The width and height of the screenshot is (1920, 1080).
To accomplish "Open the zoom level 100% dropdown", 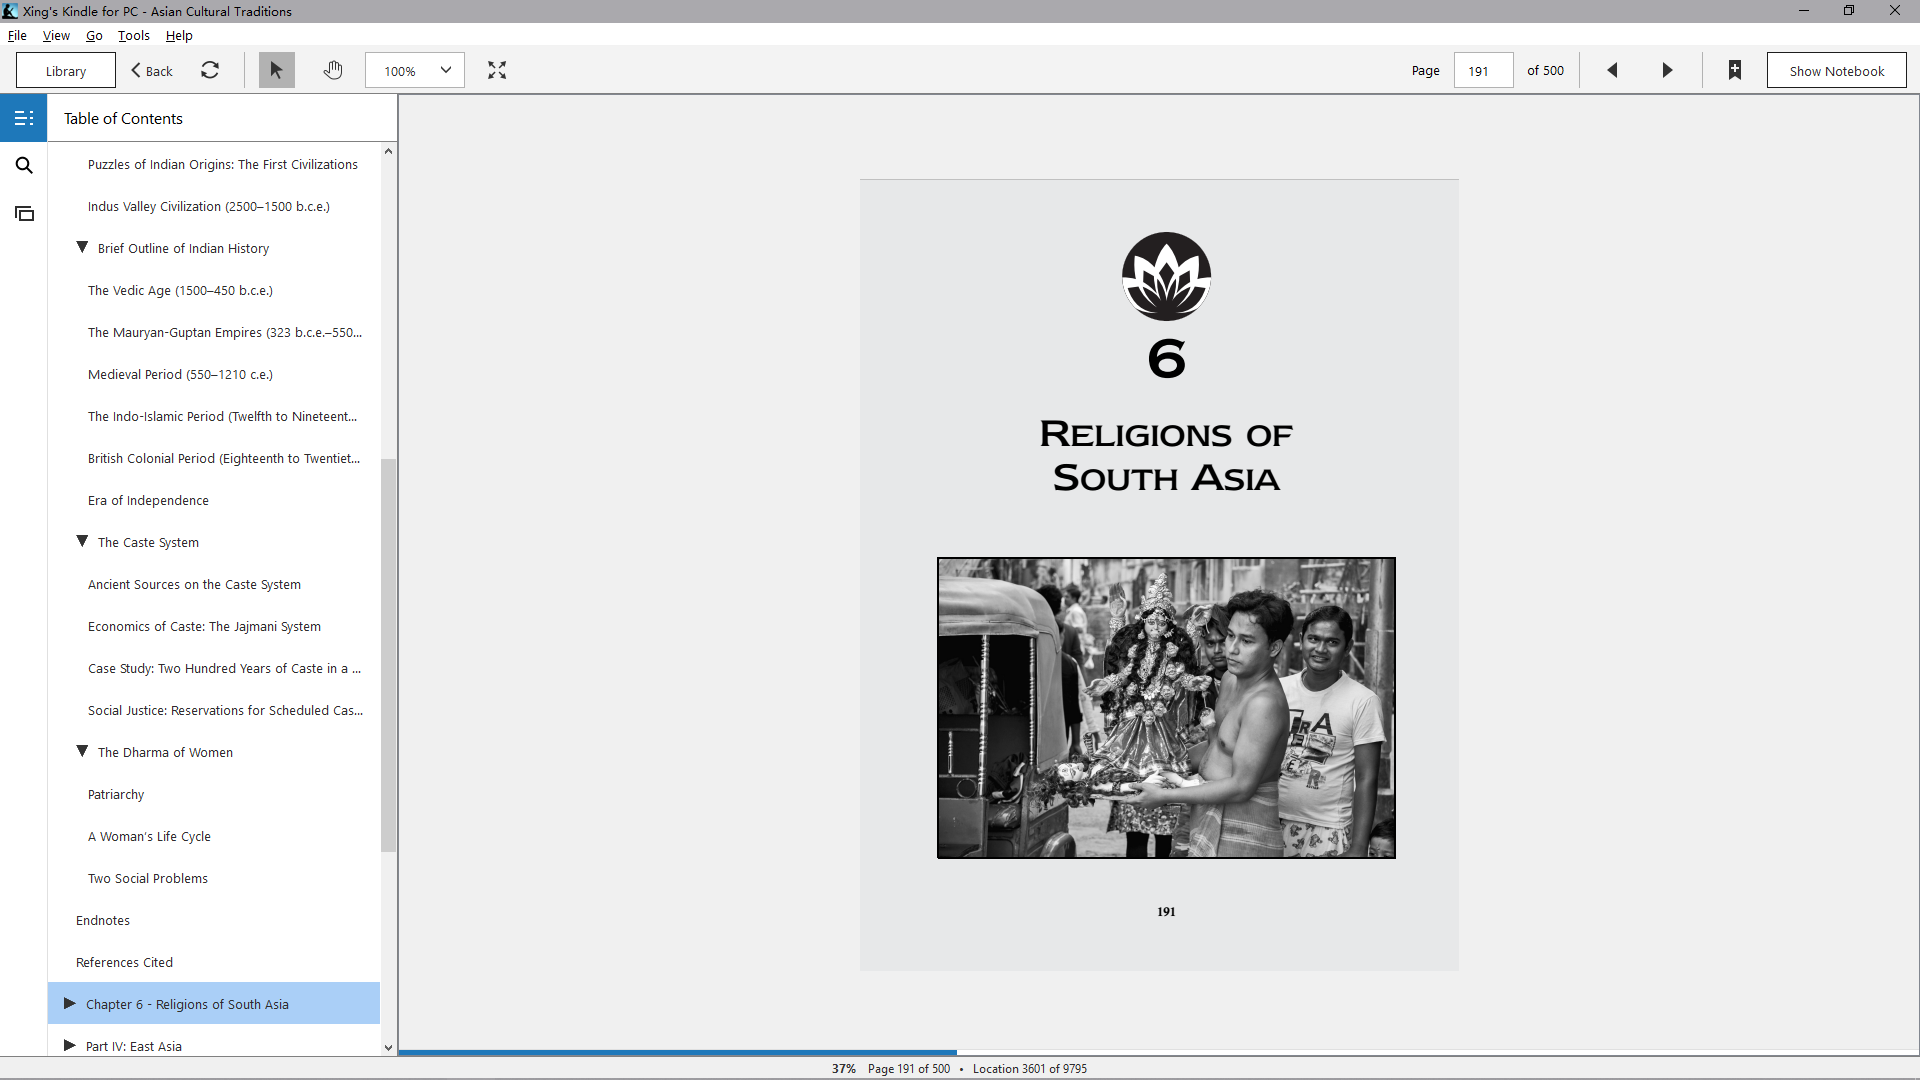I will [x=415, y=71].
